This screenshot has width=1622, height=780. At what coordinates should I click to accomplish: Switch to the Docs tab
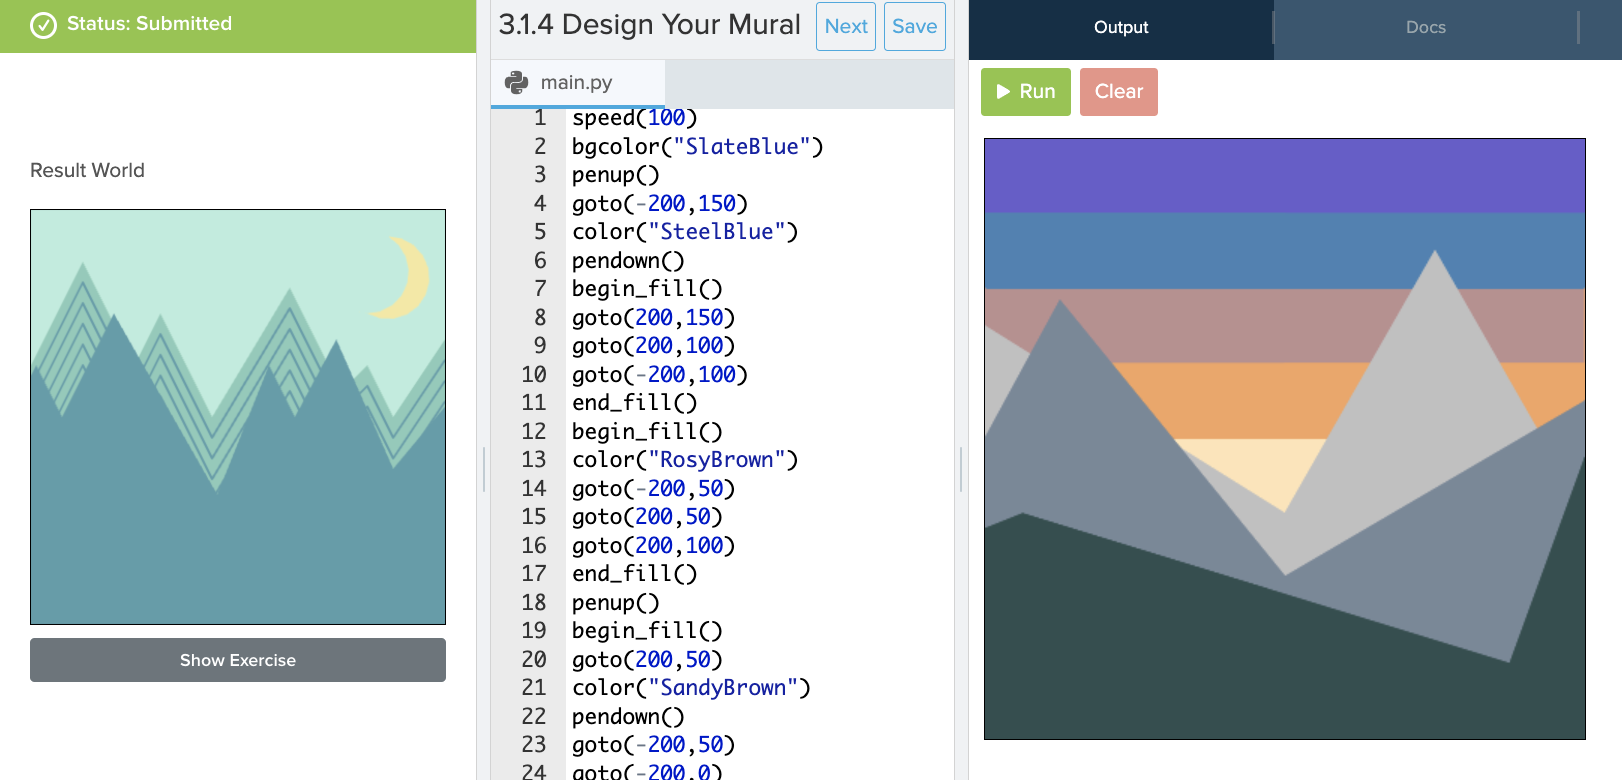point(1425,28)
